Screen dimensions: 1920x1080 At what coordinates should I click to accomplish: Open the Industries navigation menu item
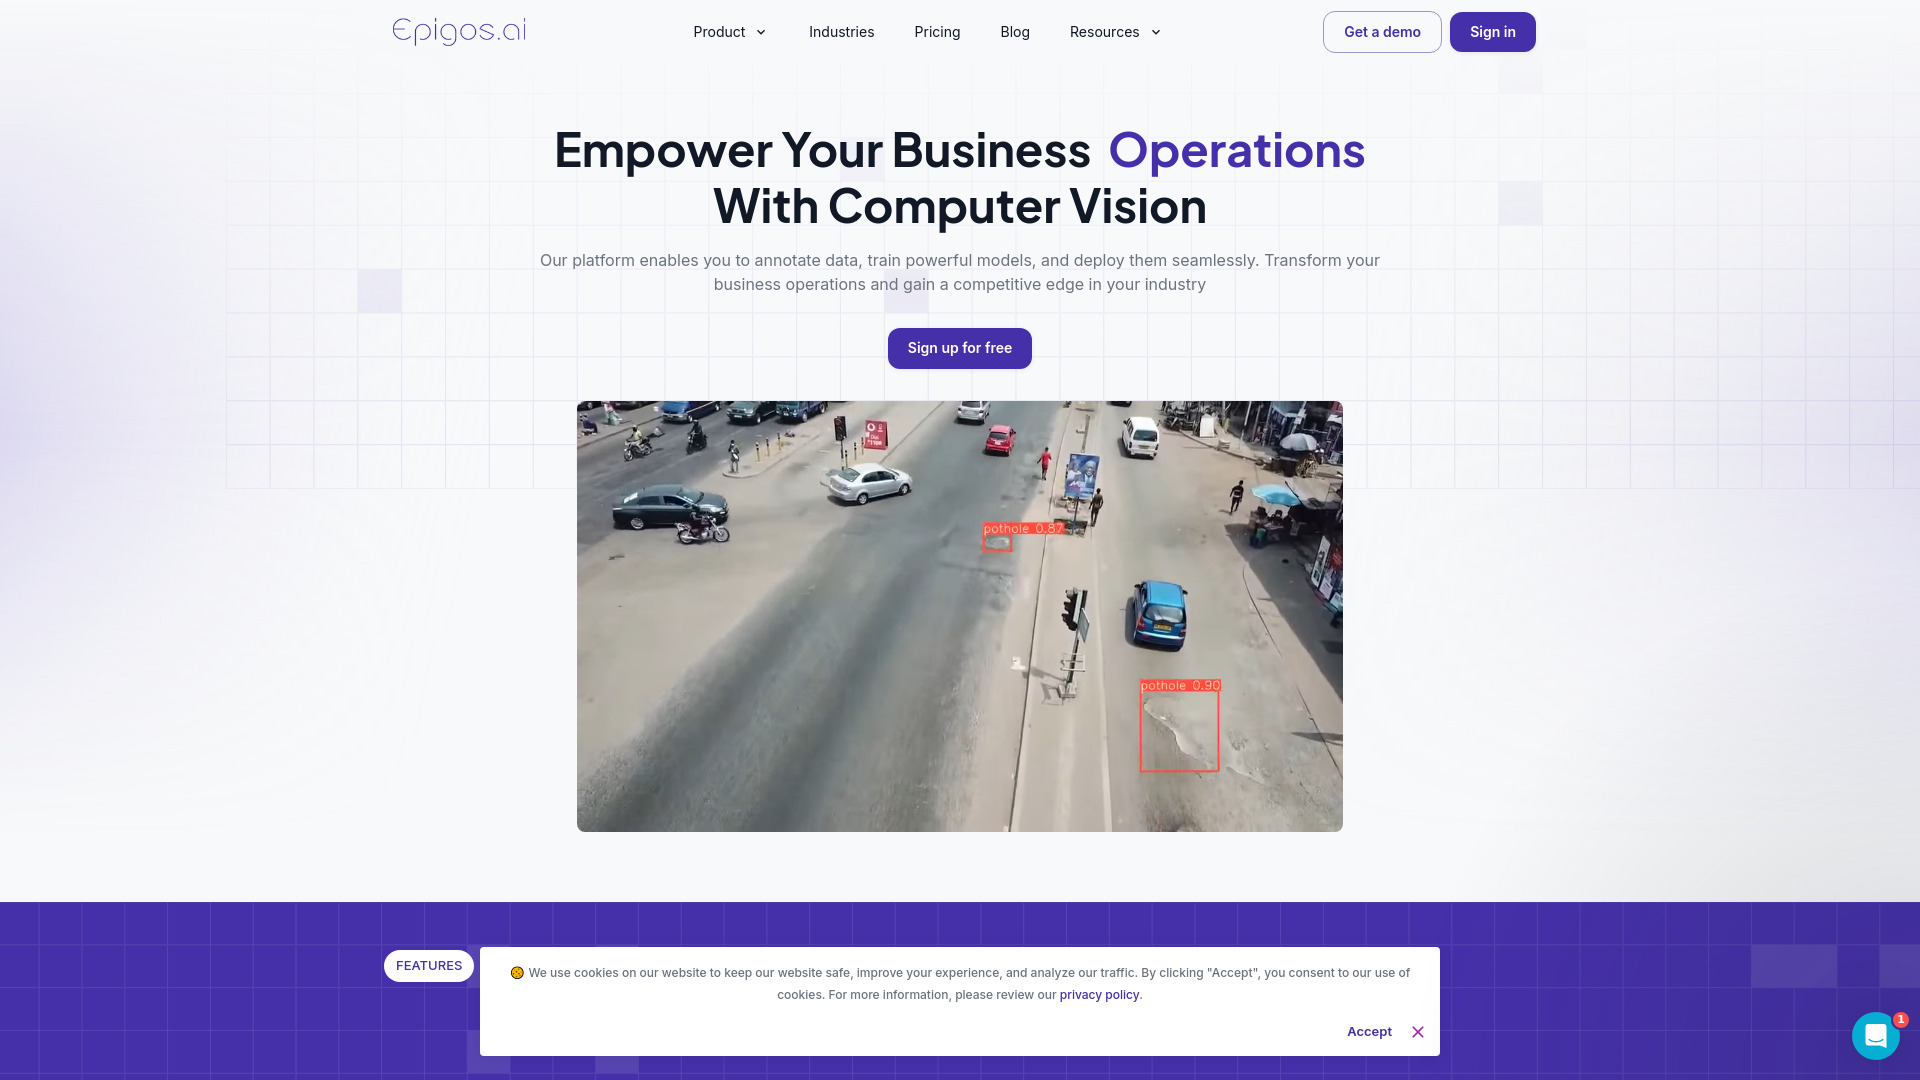841,32
